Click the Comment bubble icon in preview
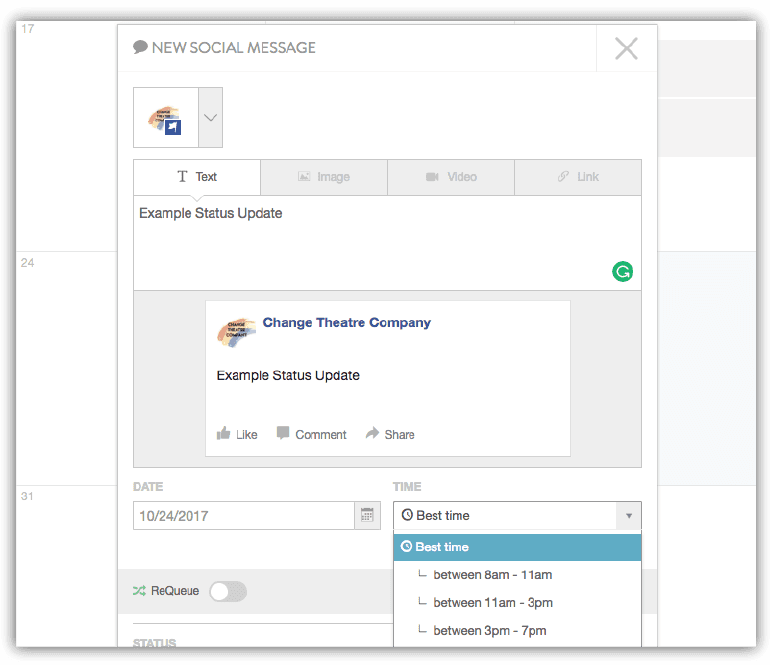The height and width of the screenshot is (665, 770). tap(283, 433)
